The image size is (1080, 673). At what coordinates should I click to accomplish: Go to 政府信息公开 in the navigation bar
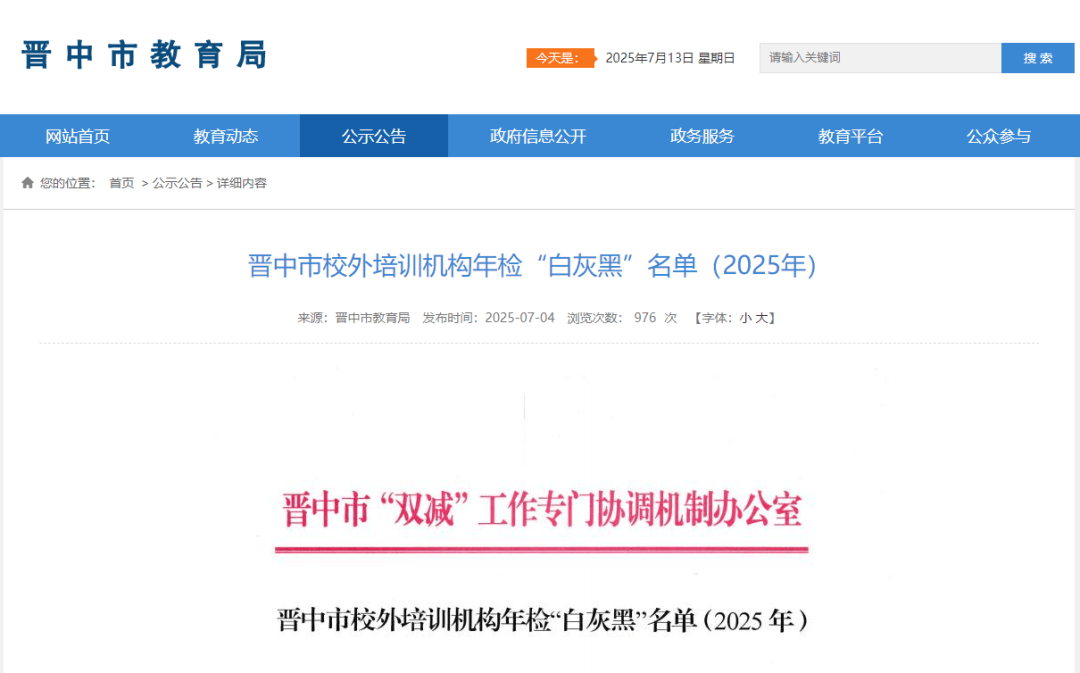click(538, 136)
